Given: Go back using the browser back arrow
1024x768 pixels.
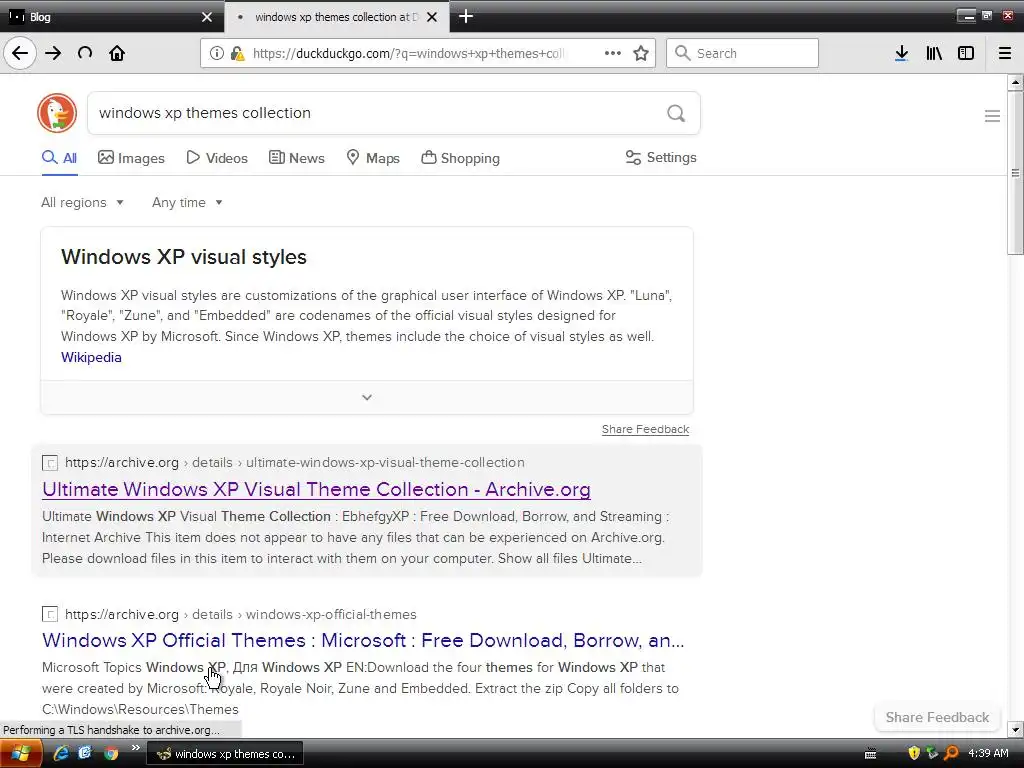Looking at the screenshot, I should point(20,53).
